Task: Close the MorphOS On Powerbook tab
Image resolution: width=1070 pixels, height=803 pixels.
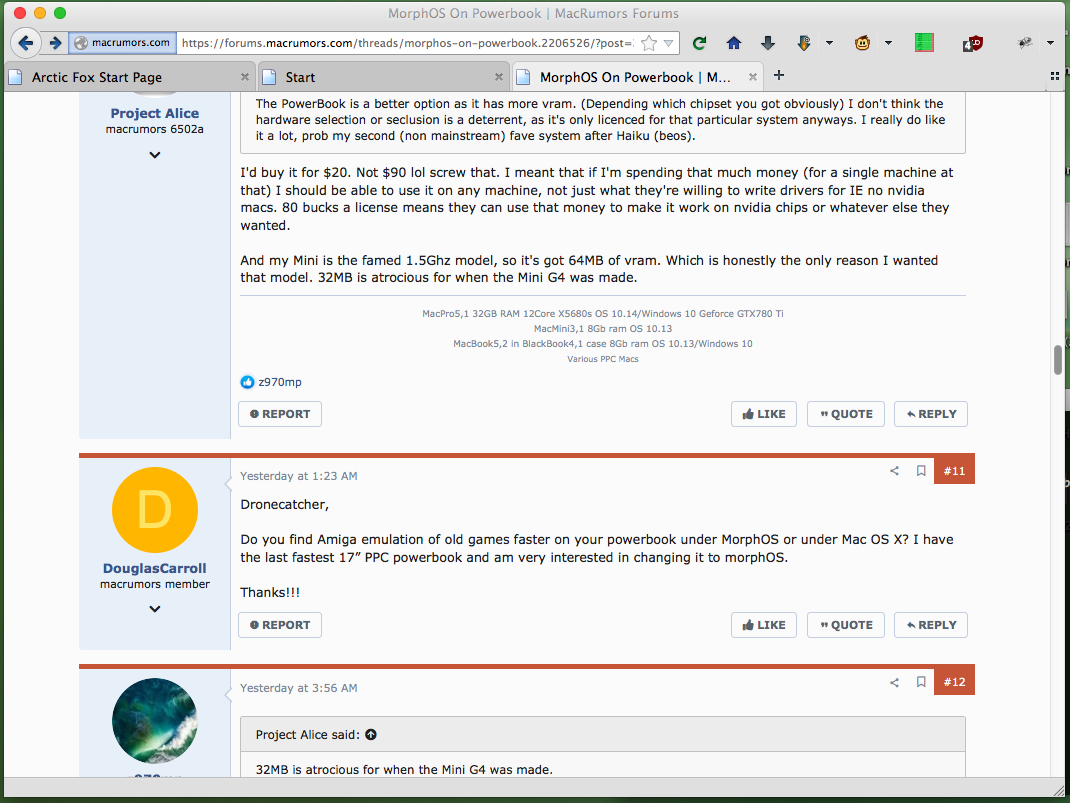Action: pyautogui.click(x=752, y=77)
